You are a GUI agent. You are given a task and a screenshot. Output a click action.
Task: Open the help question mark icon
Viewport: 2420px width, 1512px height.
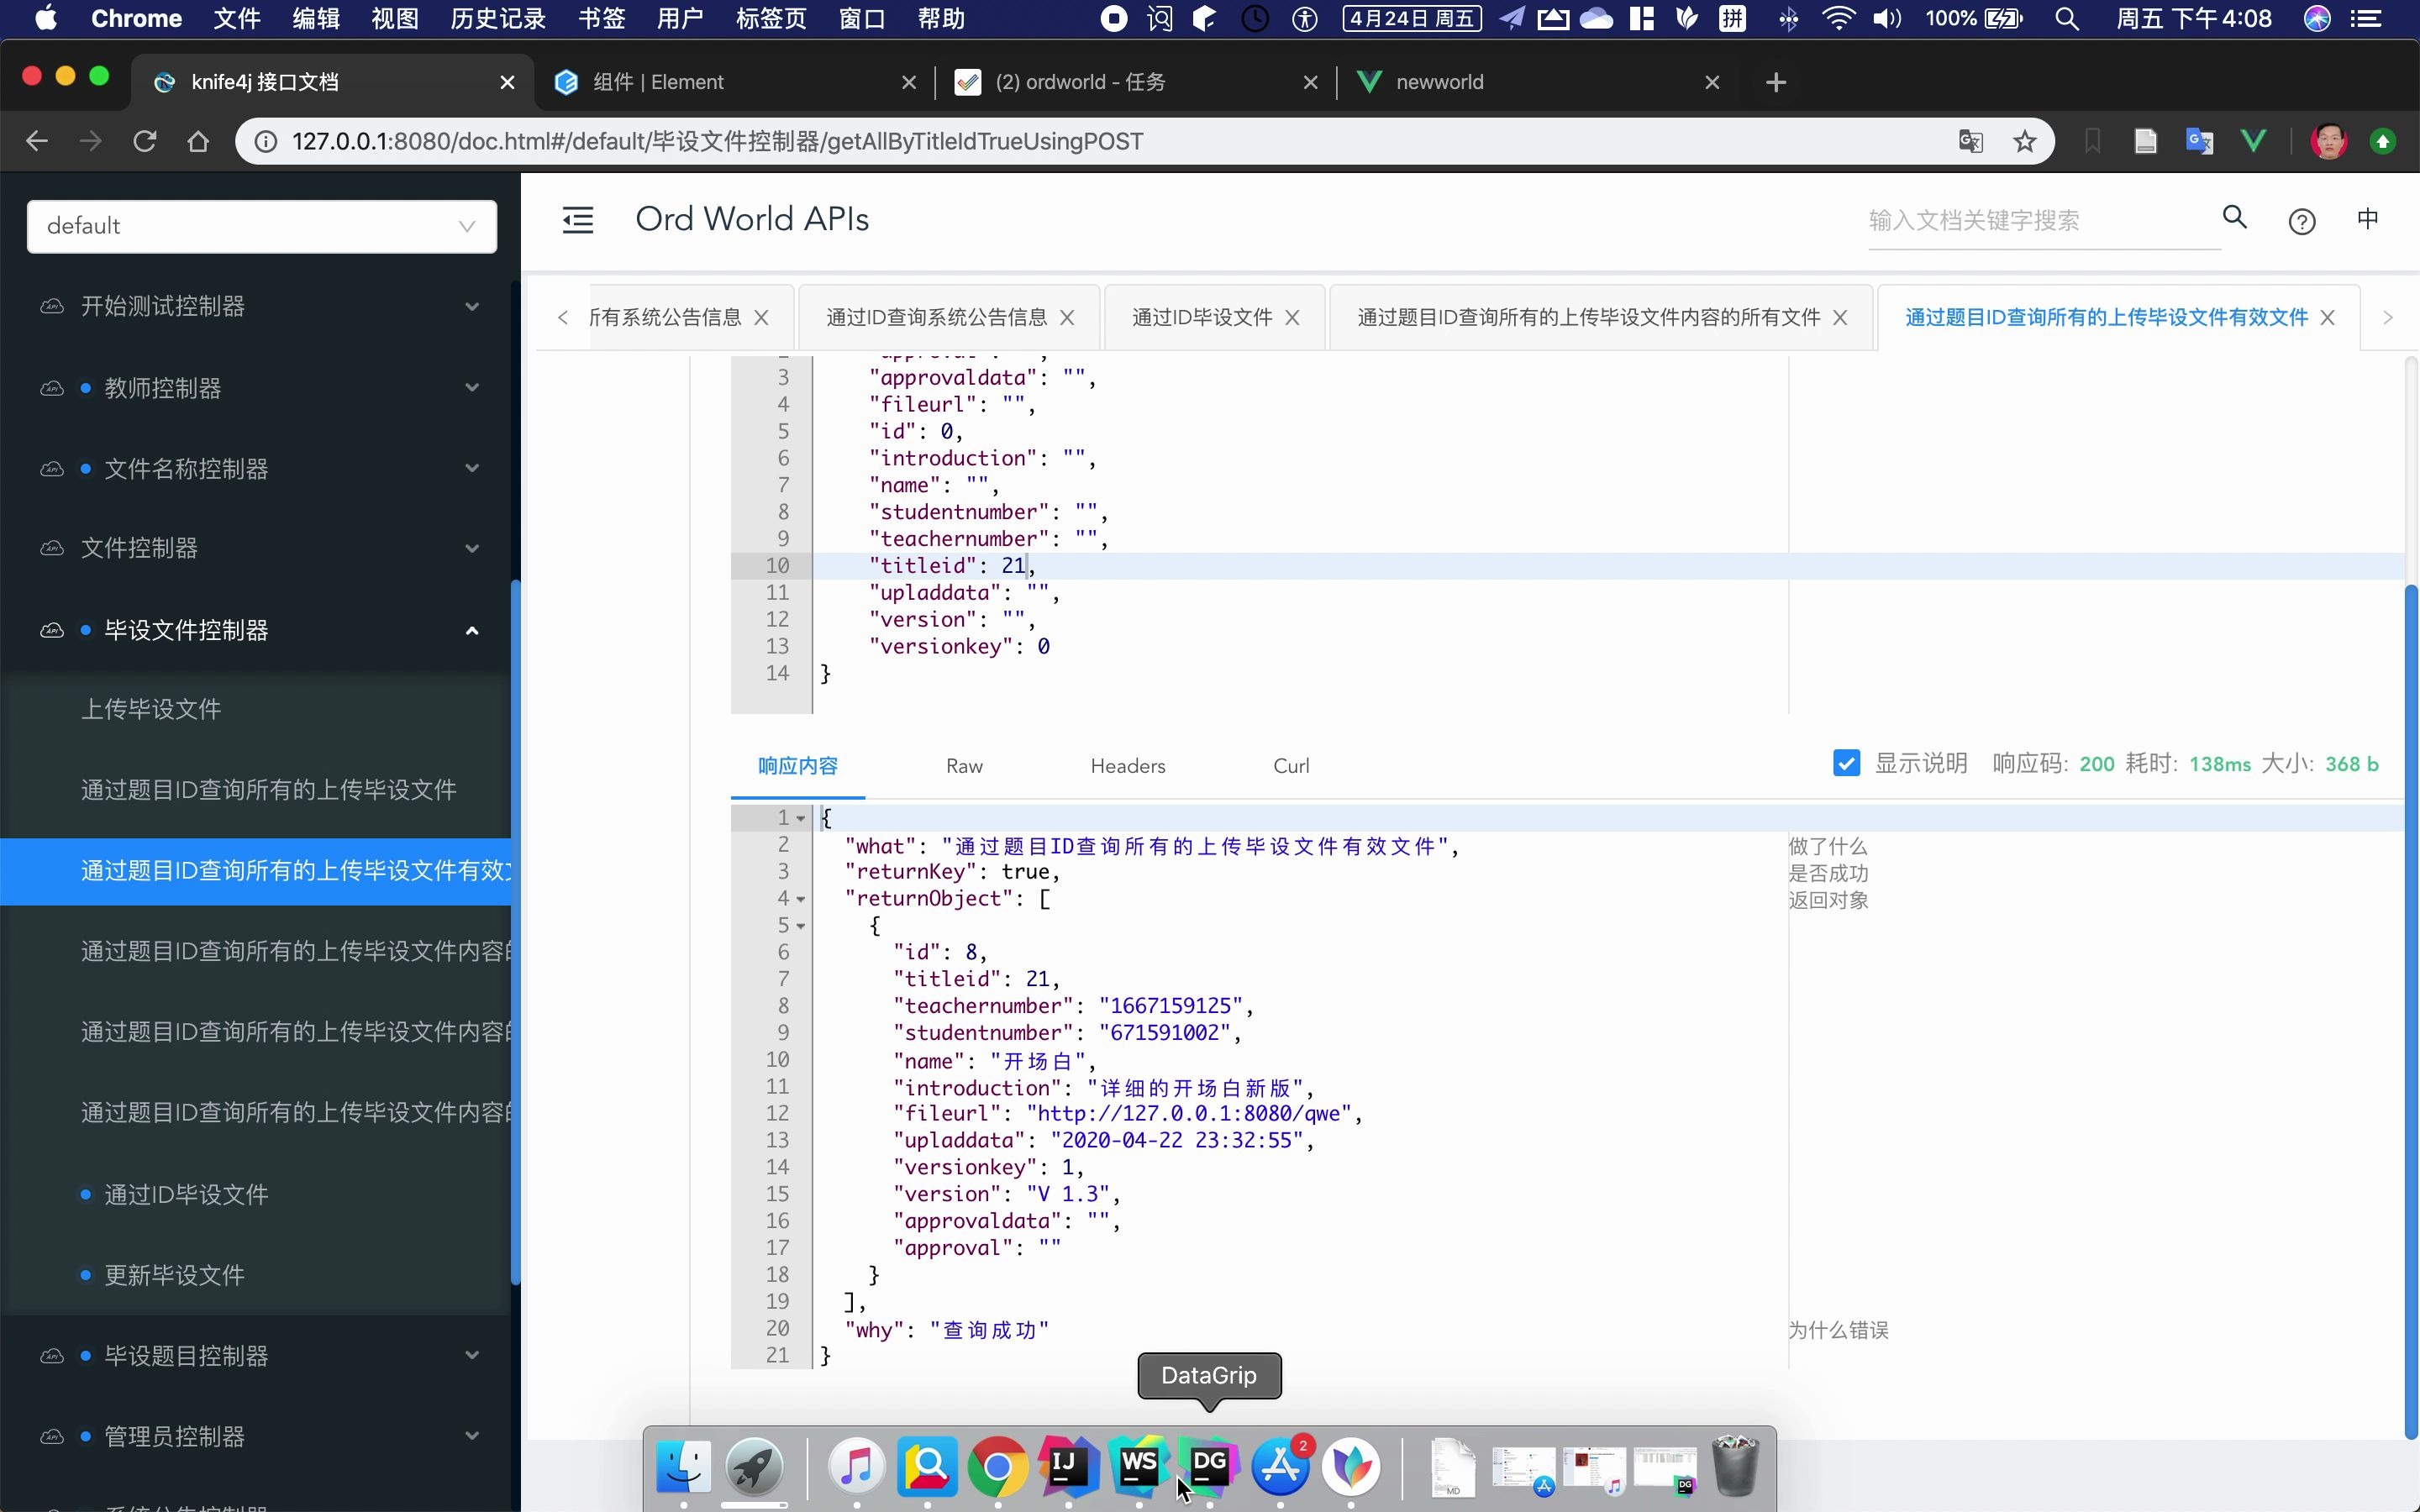pyautogui.click(x=2301, y=221)
